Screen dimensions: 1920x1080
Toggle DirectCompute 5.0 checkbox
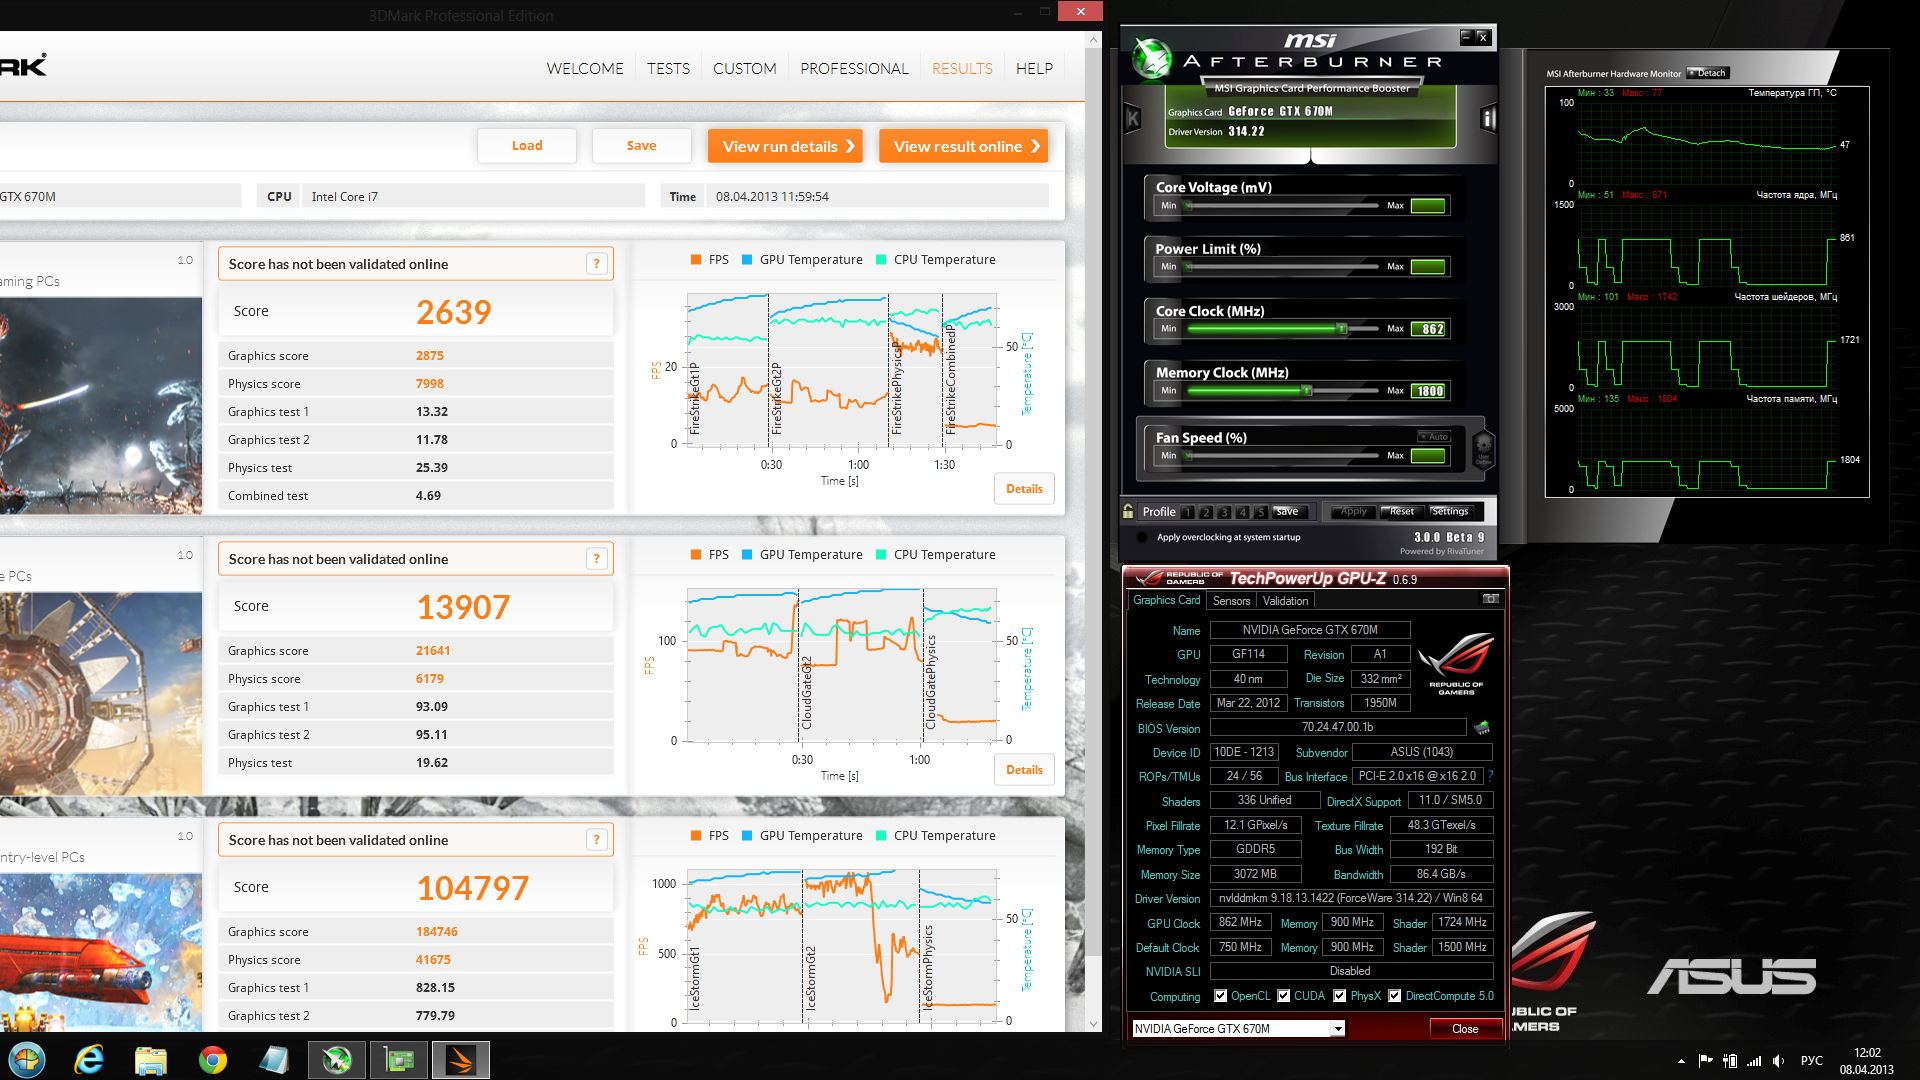point(1394,996)
